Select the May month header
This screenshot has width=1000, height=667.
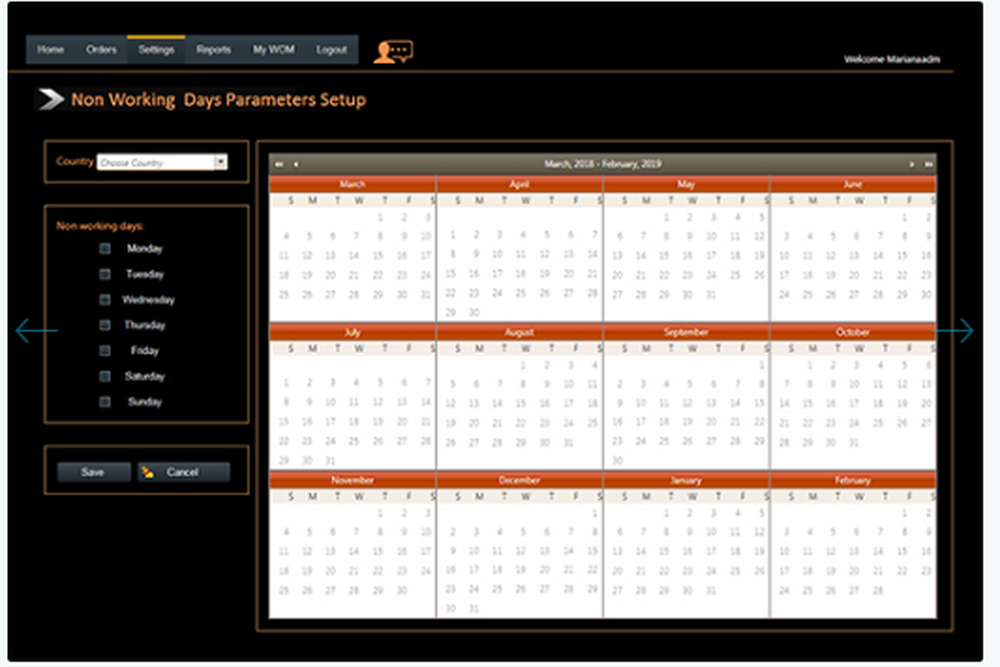[686, 184]
